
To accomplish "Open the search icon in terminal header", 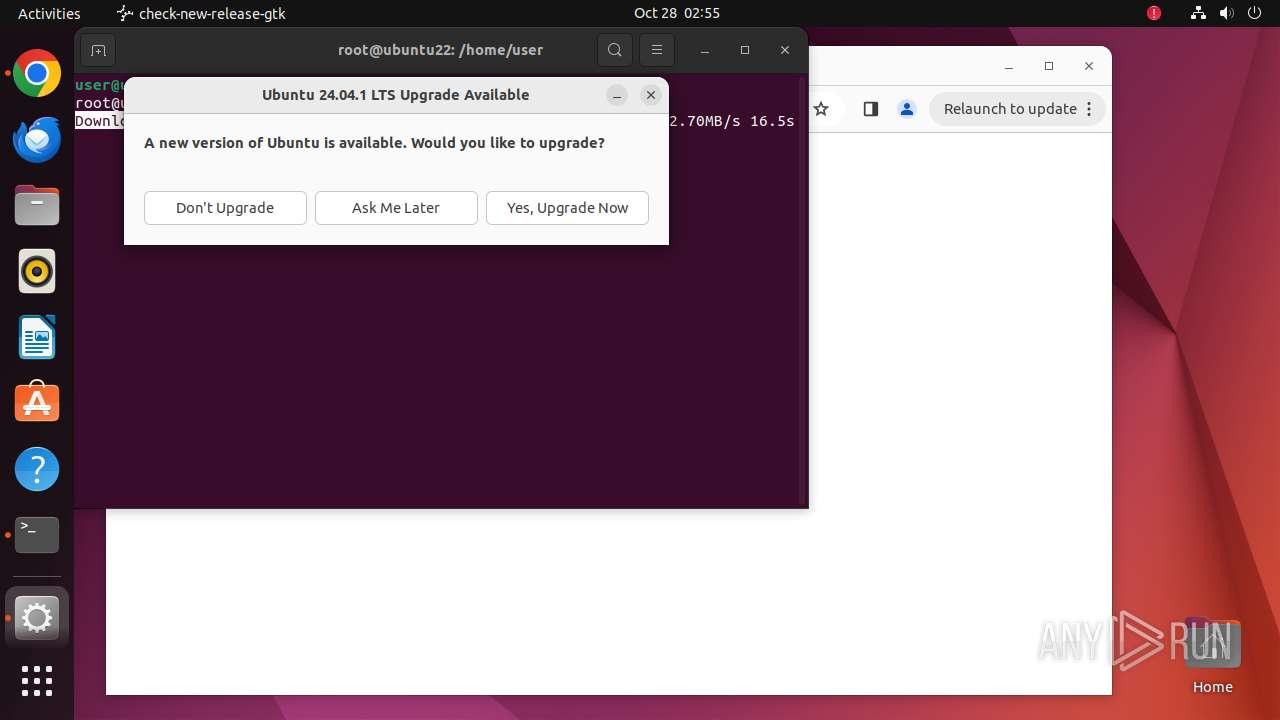I will click(615, 50).
